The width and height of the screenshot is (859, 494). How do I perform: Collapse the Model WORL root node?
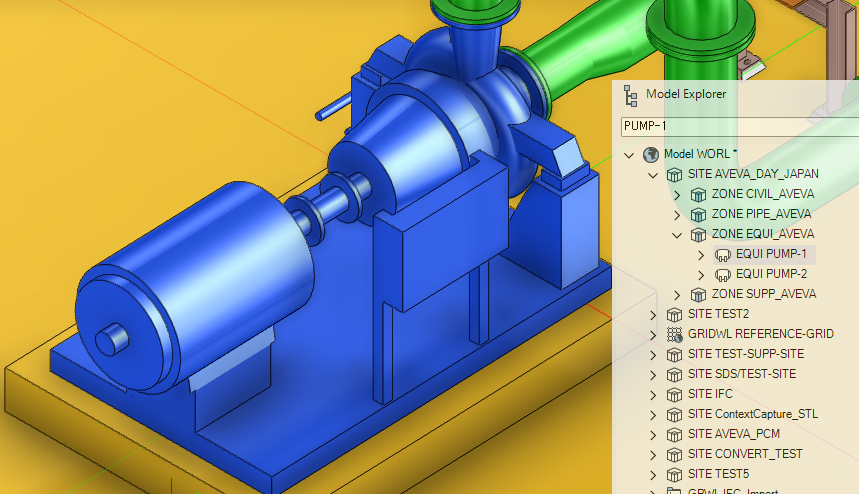(629, 155)
